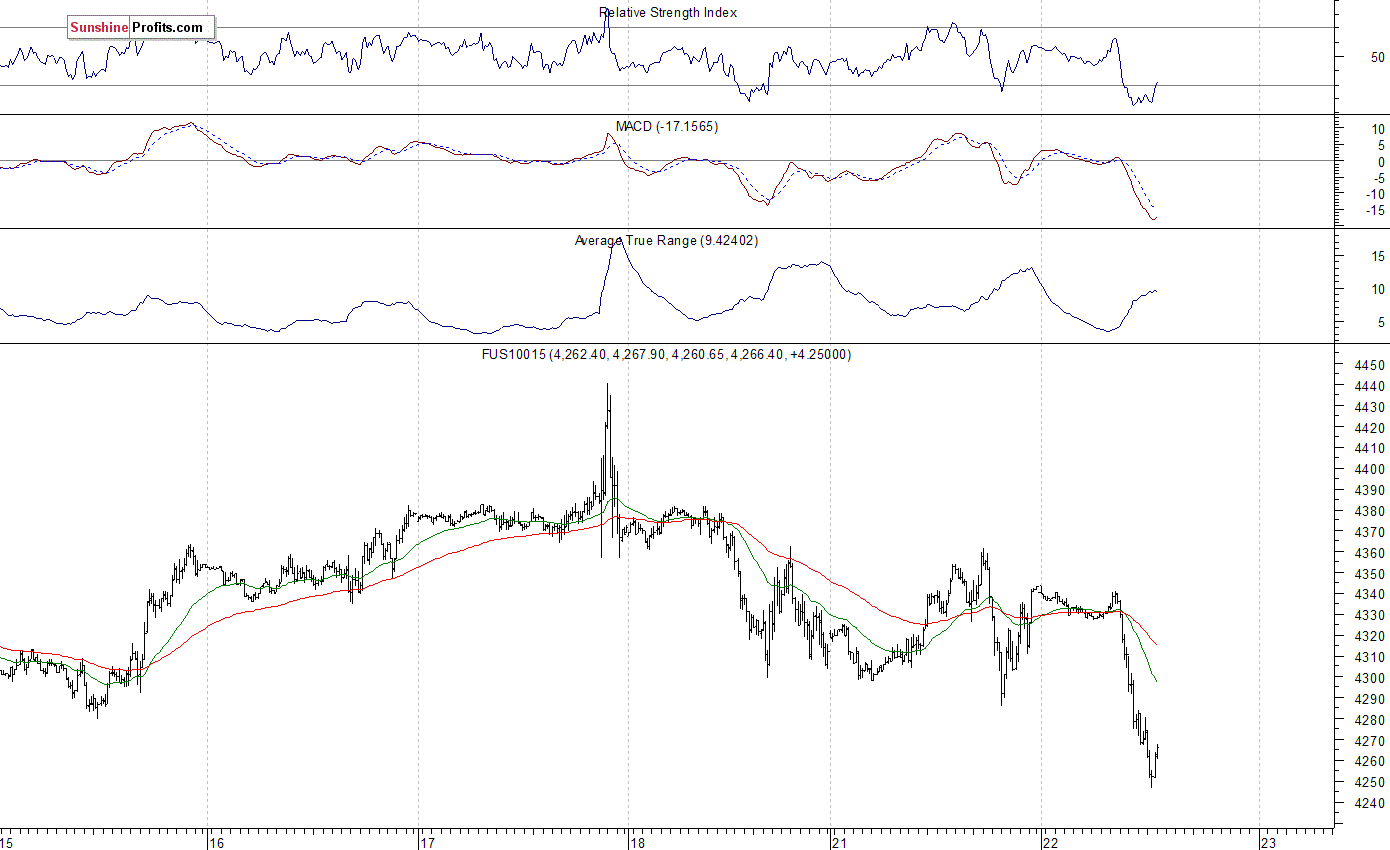
Task: Click the MACD axis label 10
Action: click(1378, 130)
